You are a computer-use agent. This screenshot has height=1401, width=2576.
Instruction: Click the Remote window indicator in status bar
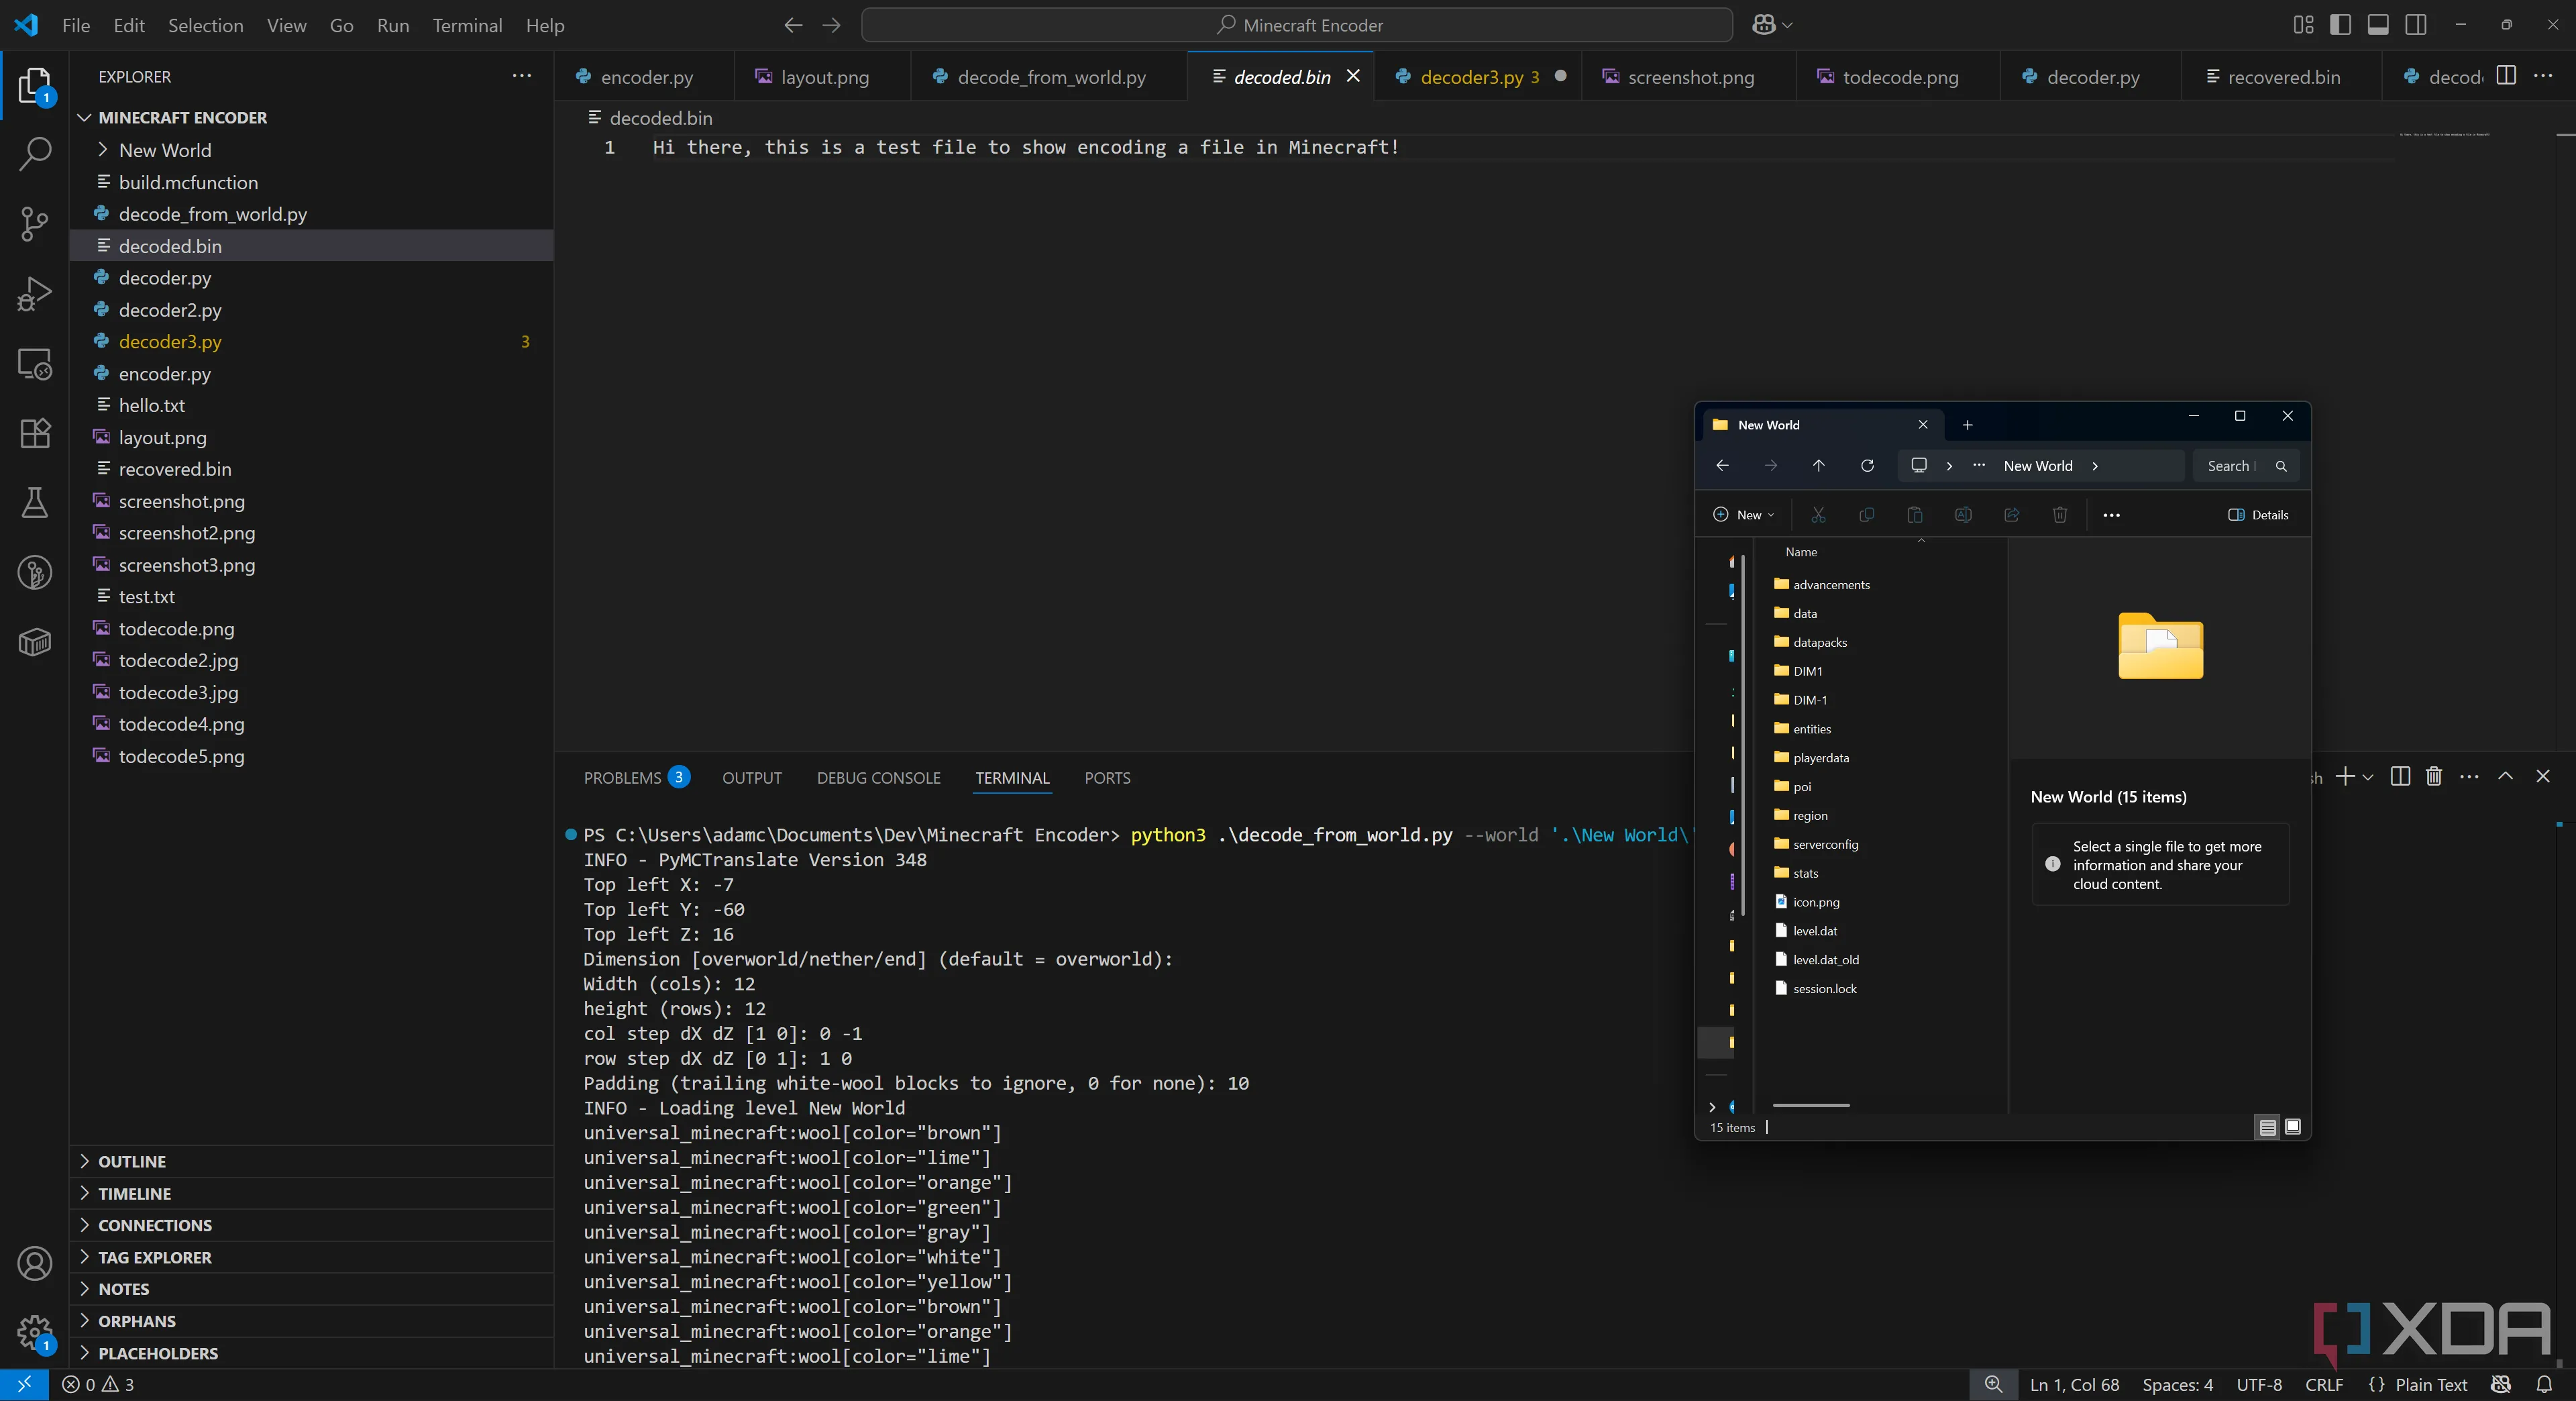[x=24, y=1384]
